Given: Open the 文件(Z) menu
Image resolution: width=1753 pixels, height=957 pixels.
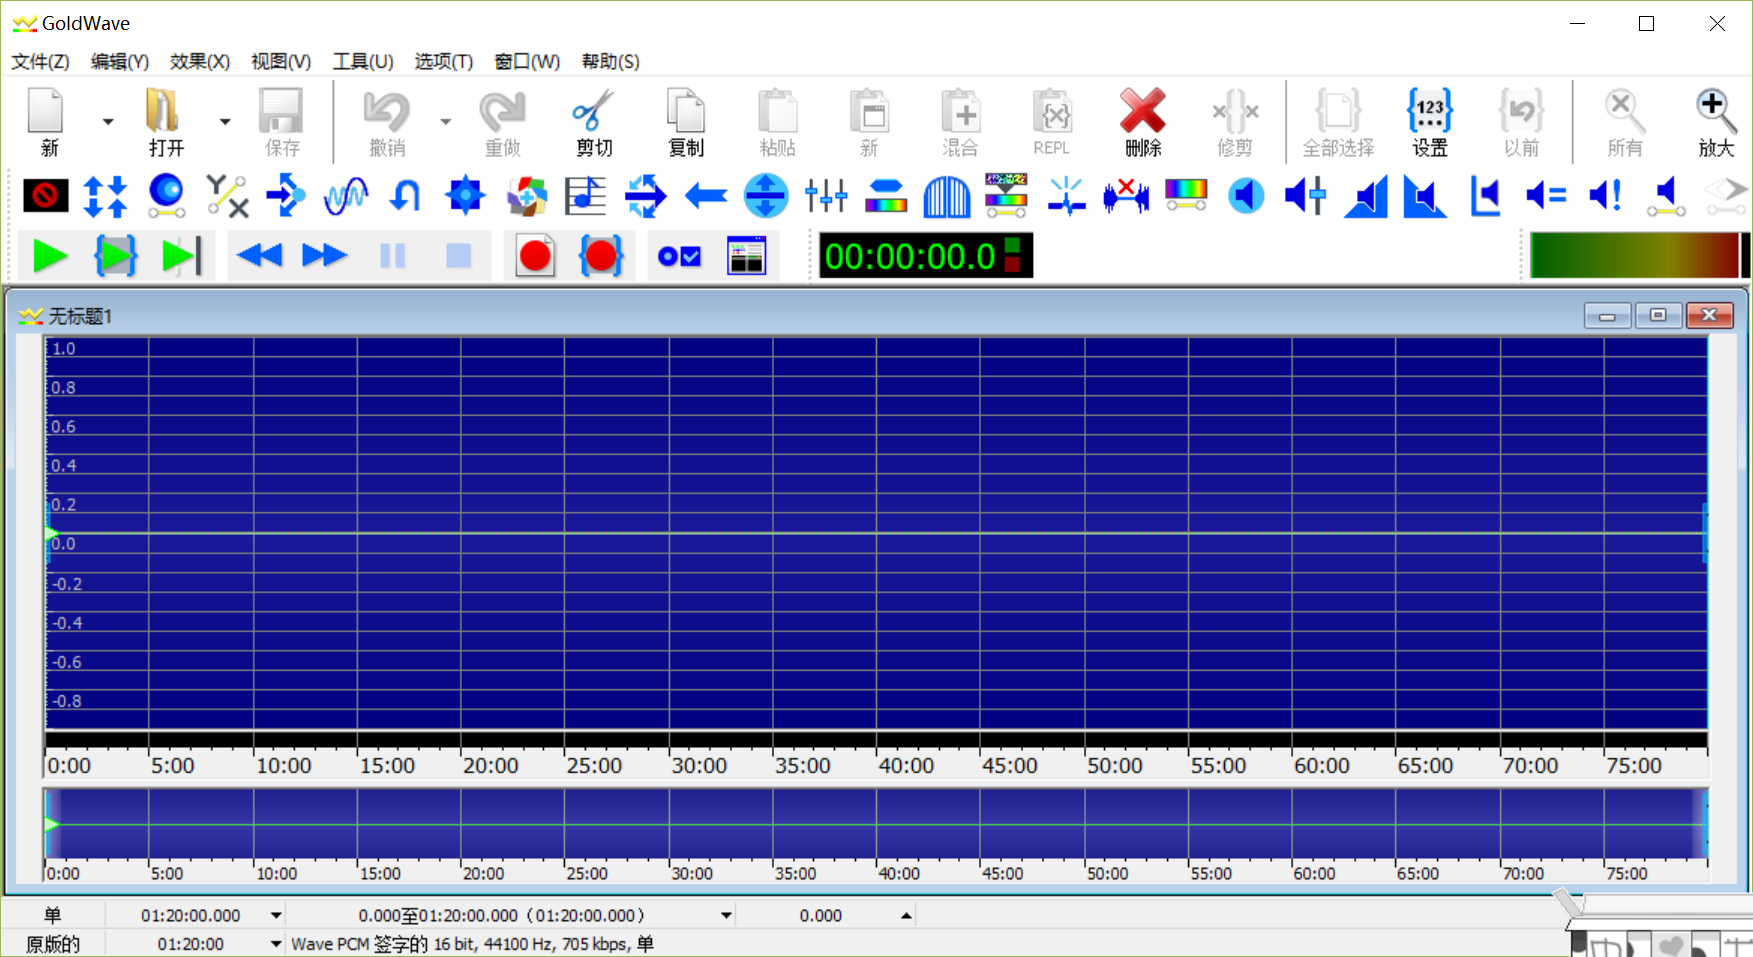Looking at the screenshot, I should tap(40, 62).
